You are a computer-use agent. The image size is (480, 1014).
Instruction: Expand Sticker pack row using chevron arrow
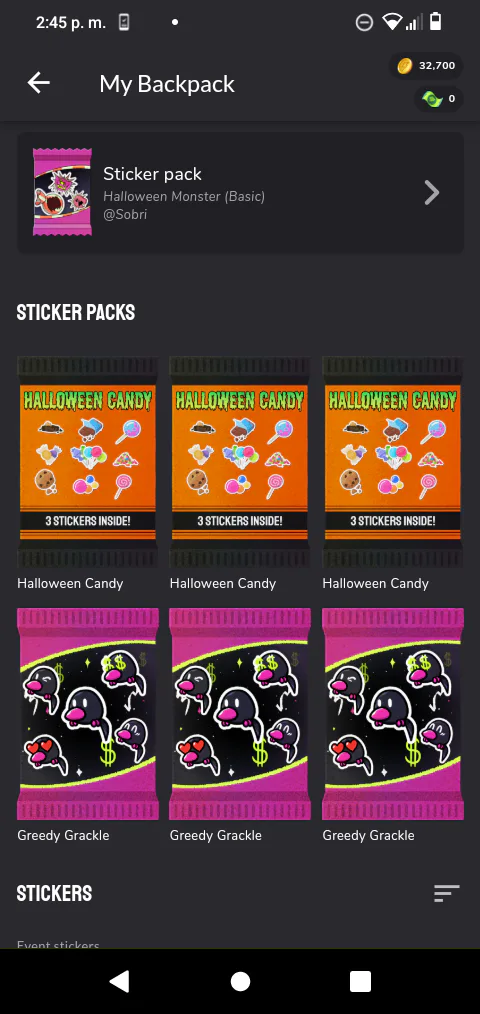[x=431, y=192]
